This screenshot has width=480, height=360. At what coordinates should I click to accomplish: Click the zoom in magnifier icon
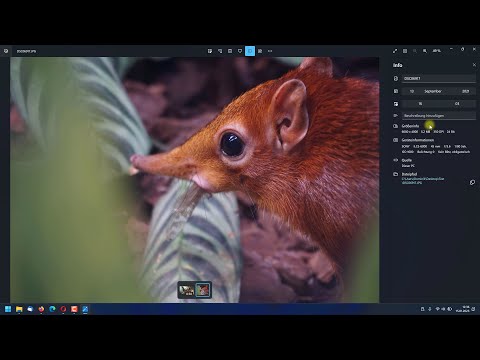click(425, 51)
